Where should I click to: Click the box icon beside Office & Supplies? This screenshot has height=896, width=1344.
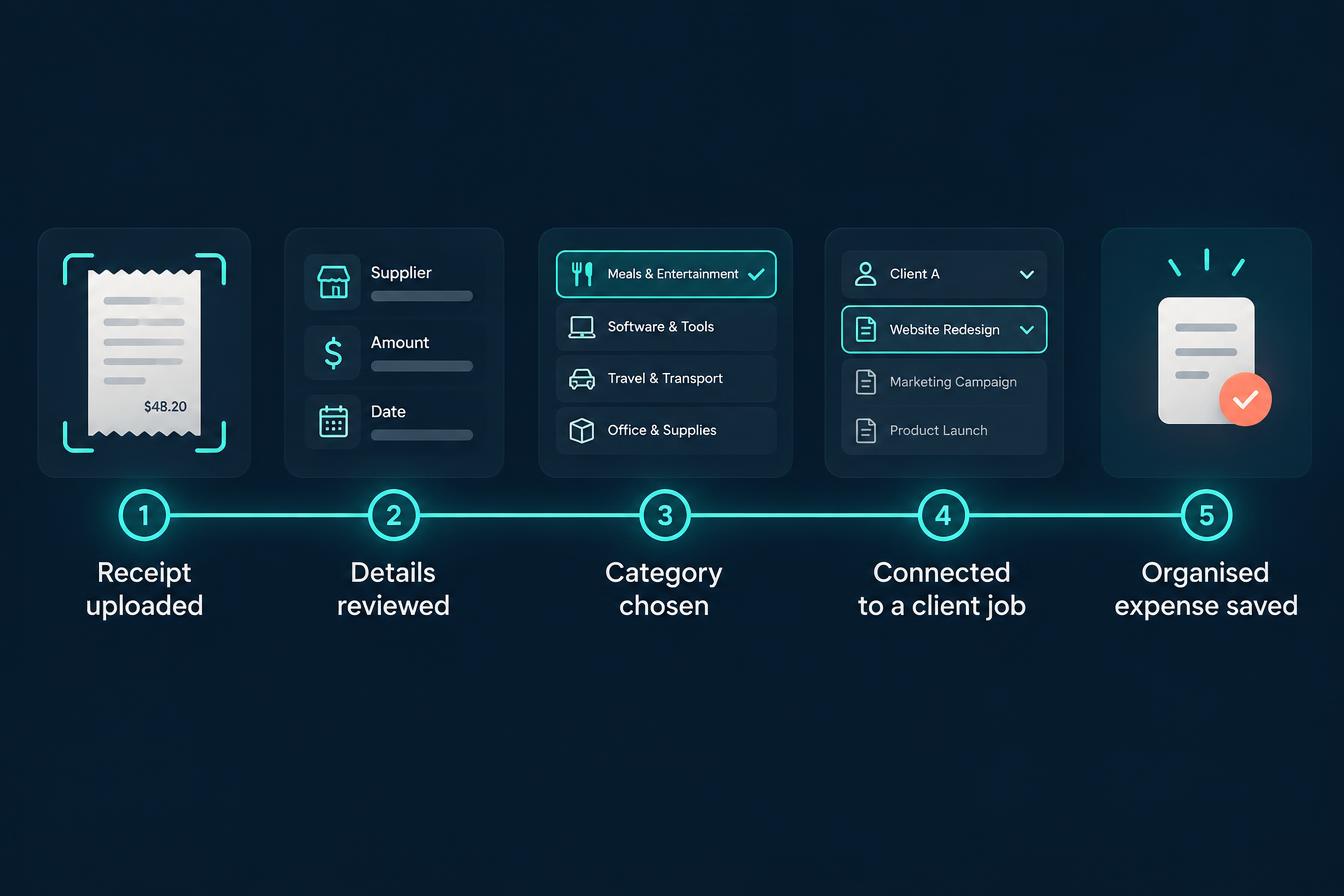pyautogui.click(x=582, y=430)
